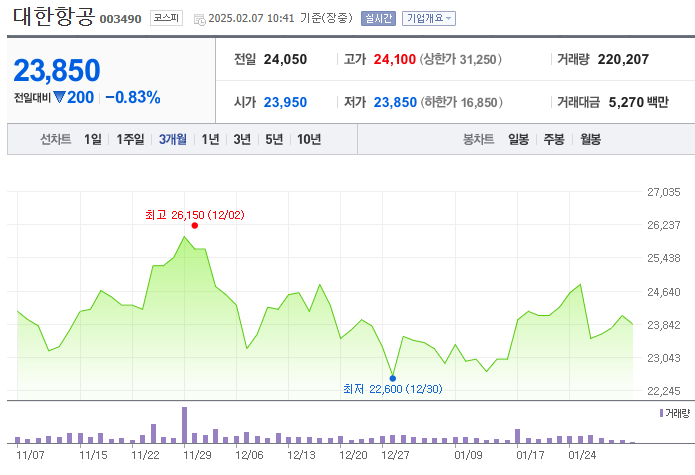Click the tallest volume bar near 11/29

point(184,425)
